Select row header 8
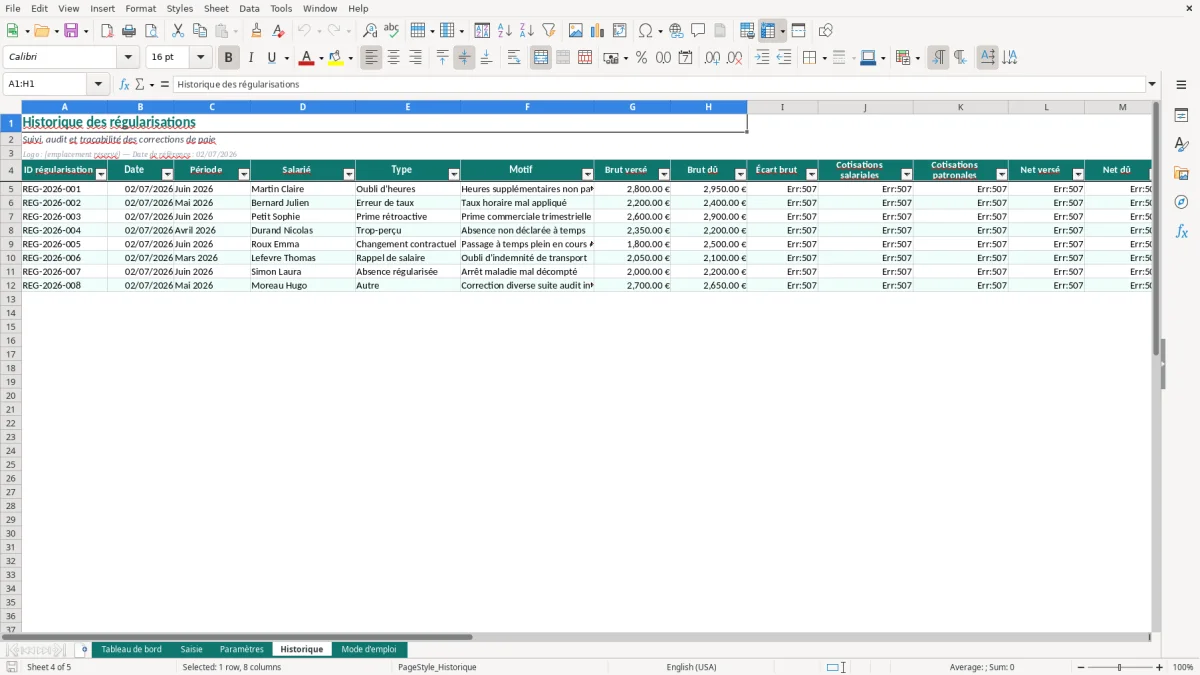 pos(11,230)
